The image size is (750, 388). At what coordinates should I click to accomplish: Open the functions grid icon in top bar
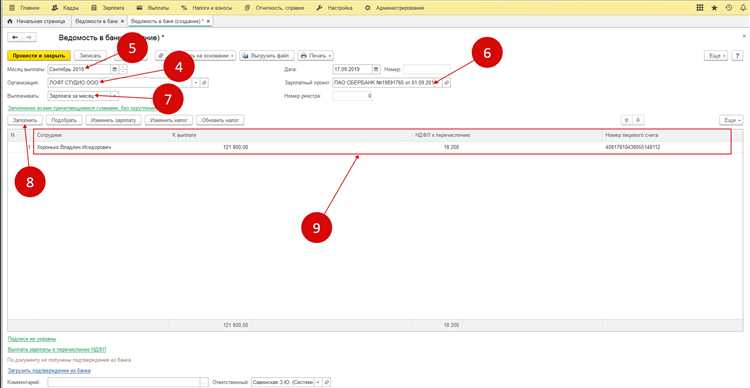(700, 8)
